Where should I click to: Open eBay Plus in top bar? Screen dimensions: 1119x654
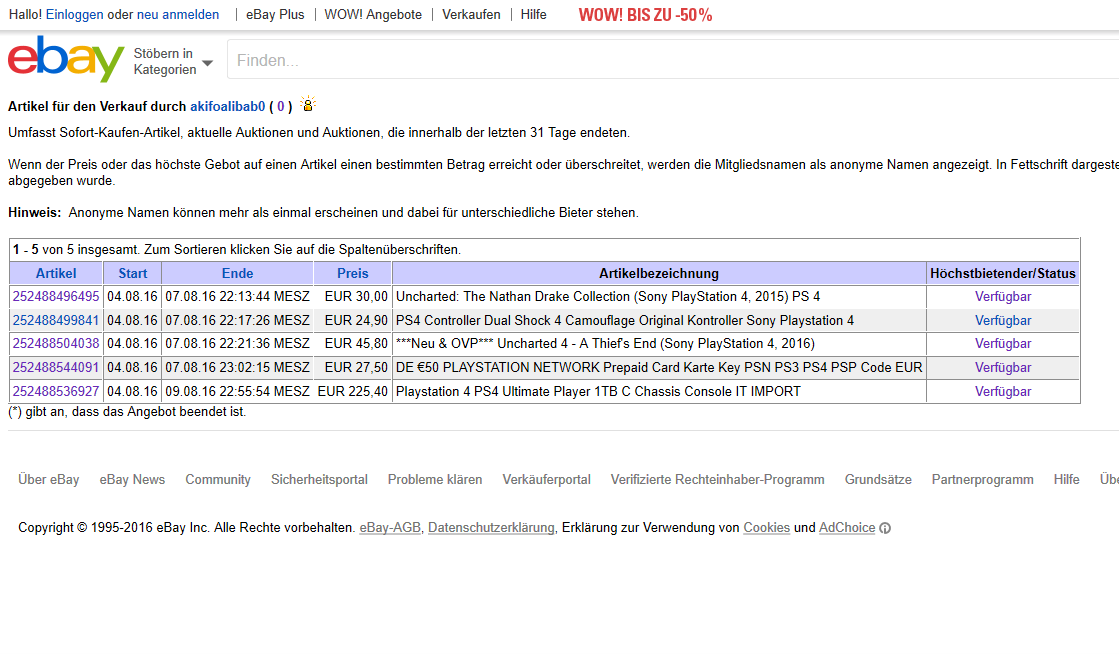(x=275, y=14)
